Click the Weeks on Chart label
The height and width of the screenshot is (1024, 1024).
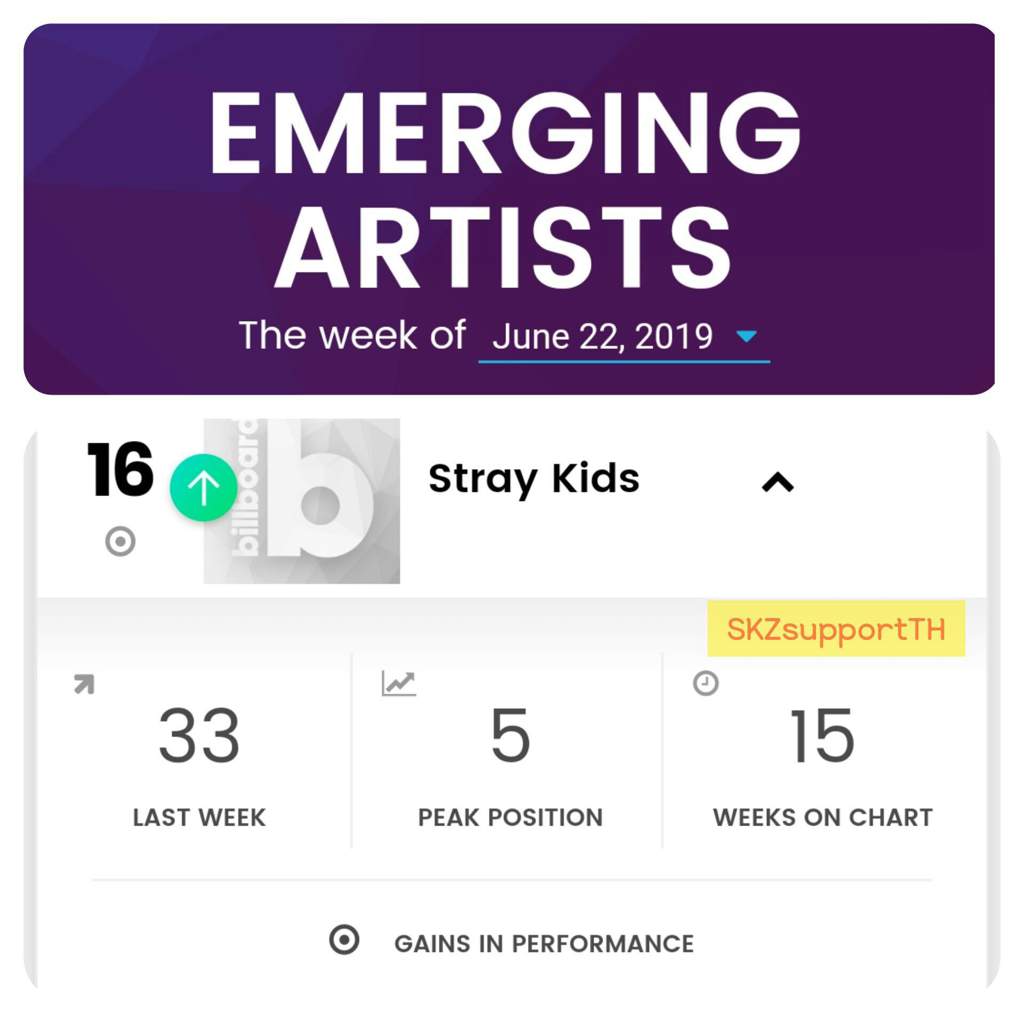(x=823, y=818)
